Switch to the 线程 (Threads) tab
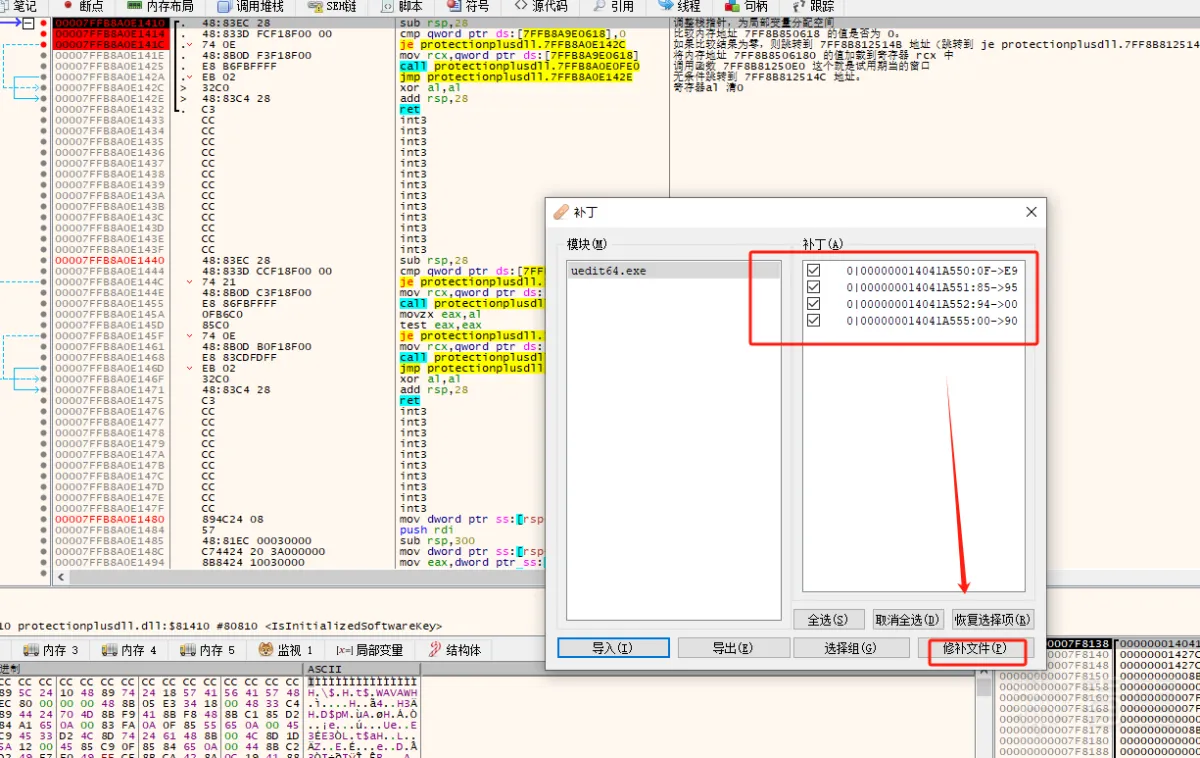Image resolution: width=1200 pixels, height=758 pixels. [679, 6]
